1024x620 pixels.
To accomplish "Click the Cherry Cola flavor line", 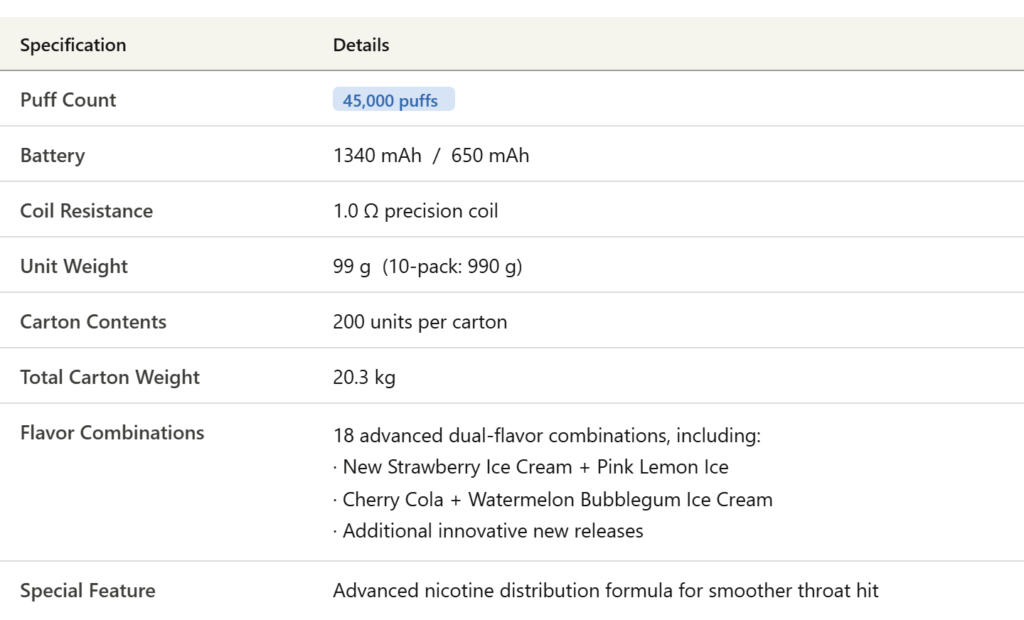I will [552, 500].
